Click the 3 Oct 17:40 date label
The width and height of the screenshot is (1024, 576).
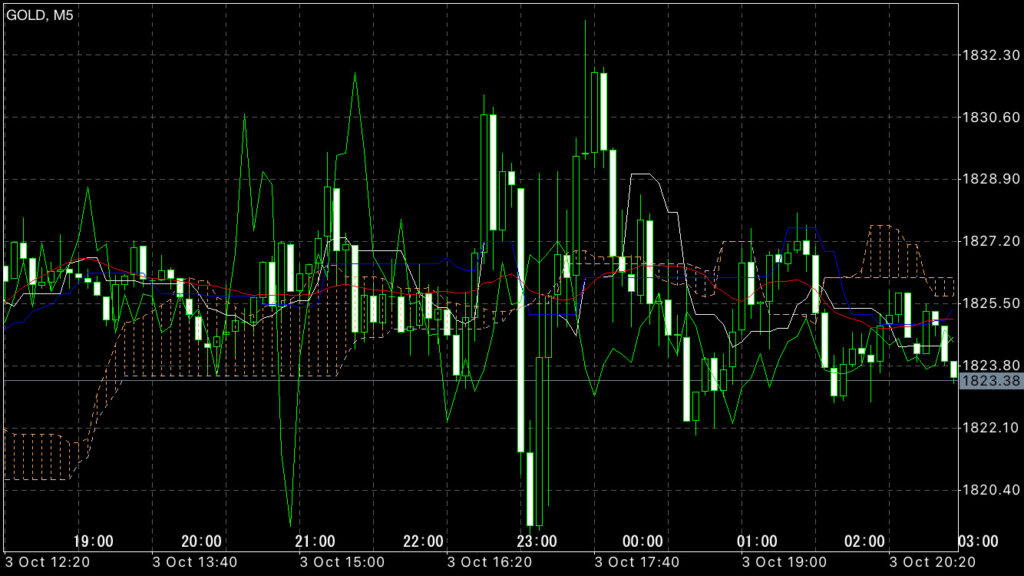pyautogui.click(x=637, y=562)
